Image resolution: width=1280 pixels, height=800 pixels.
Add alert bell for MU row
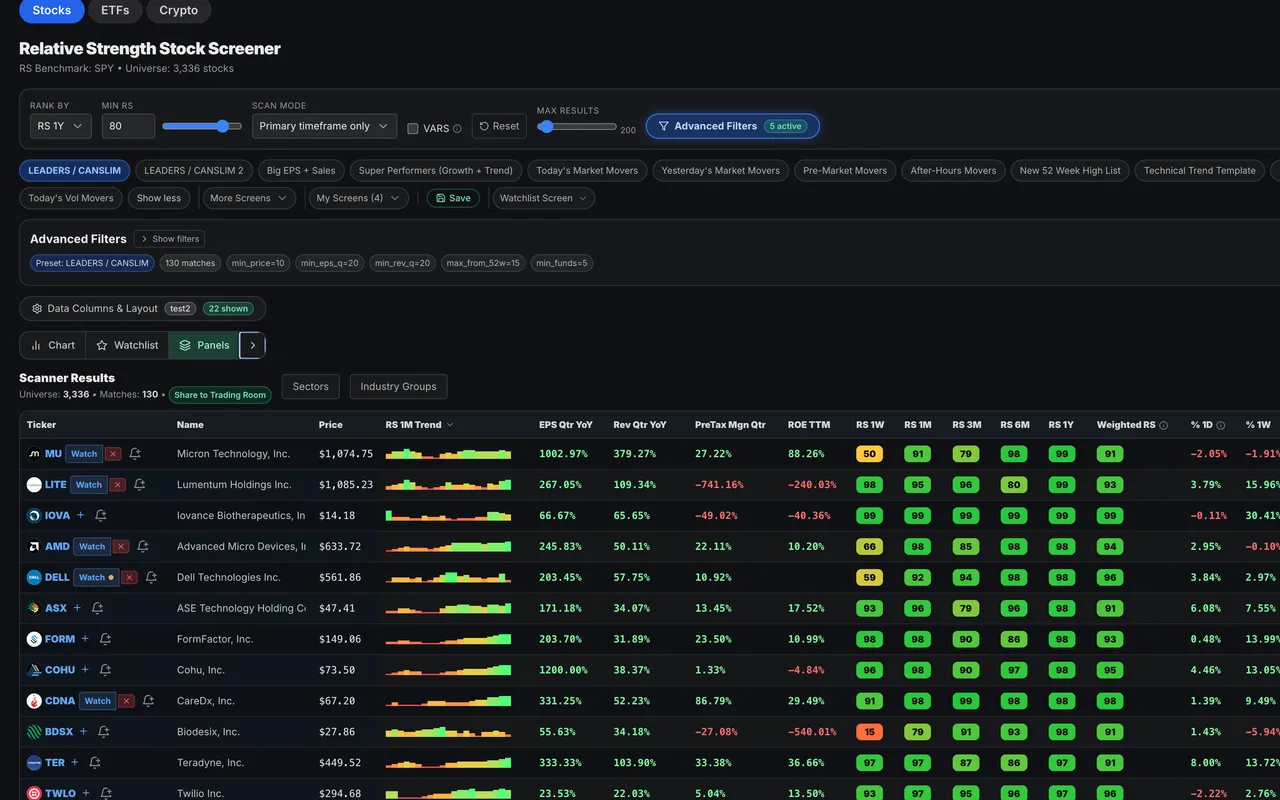135,454
